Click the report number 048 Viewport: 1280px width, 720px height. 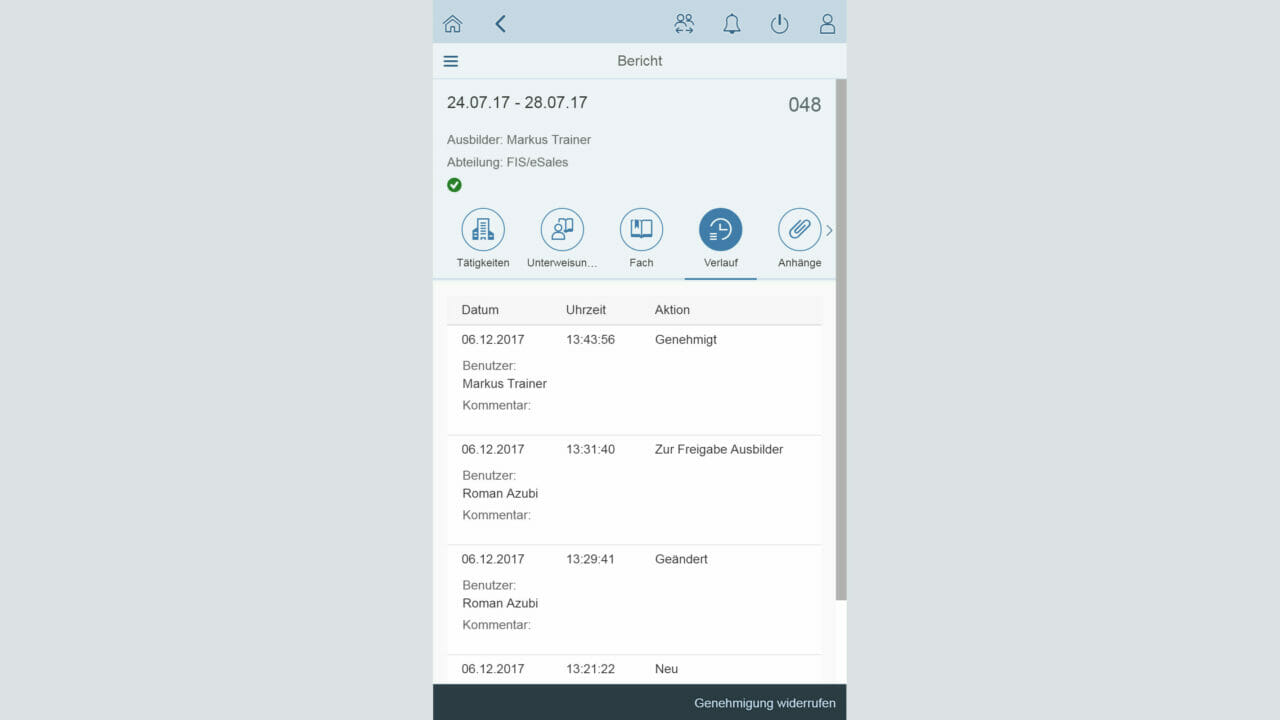(x=804, y=105)
